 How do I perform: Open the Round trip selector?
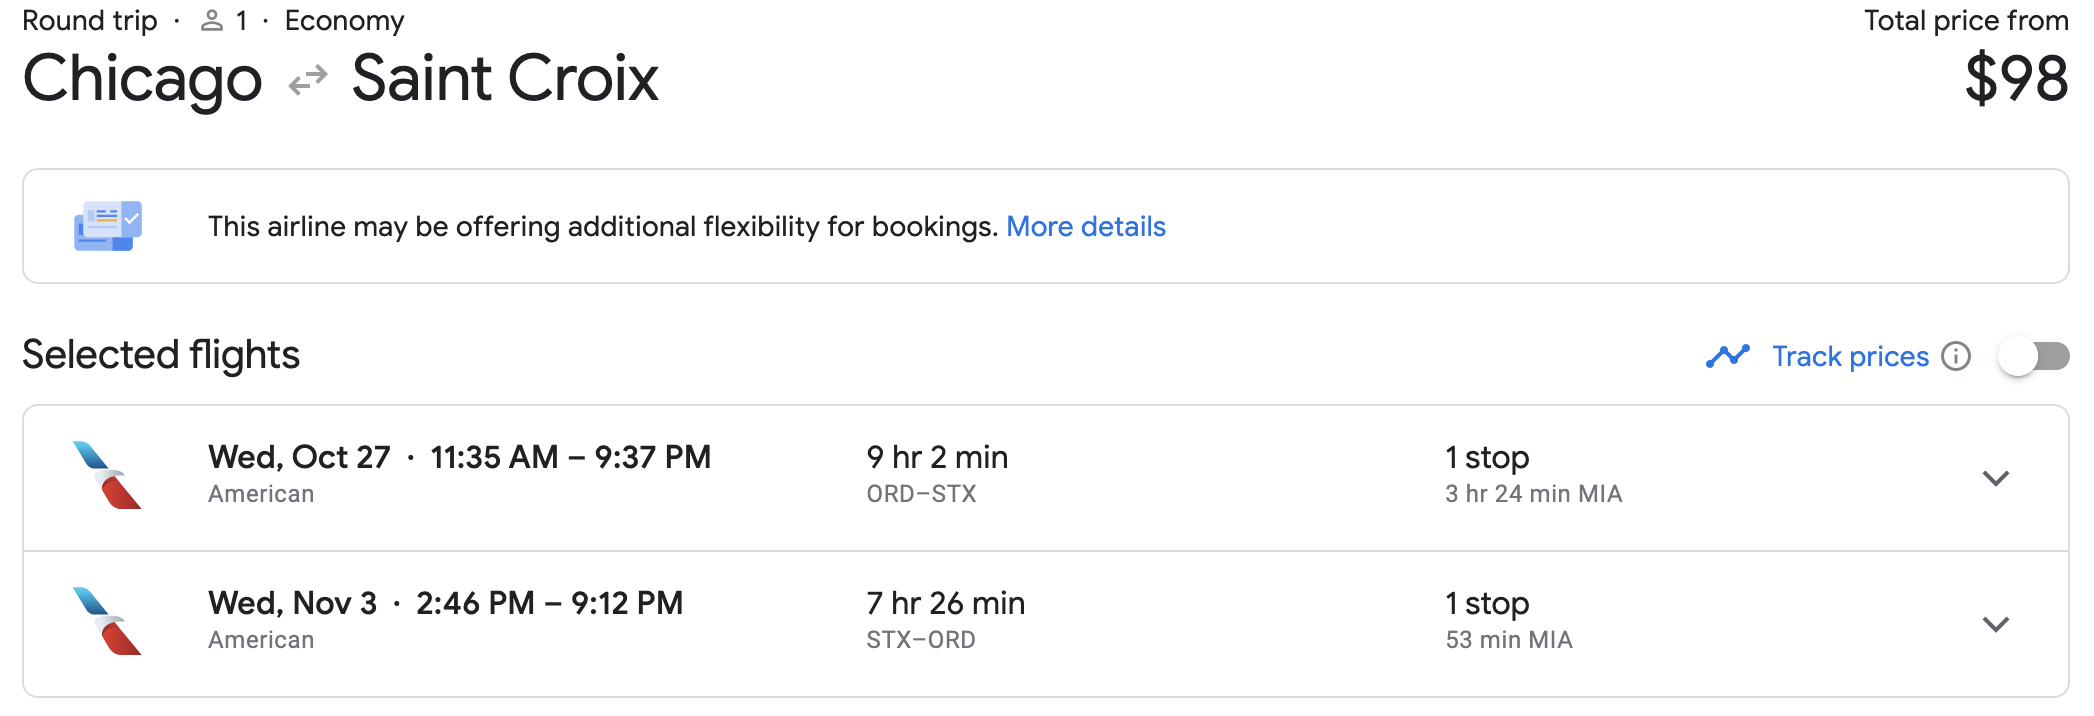tap(89, 19)
